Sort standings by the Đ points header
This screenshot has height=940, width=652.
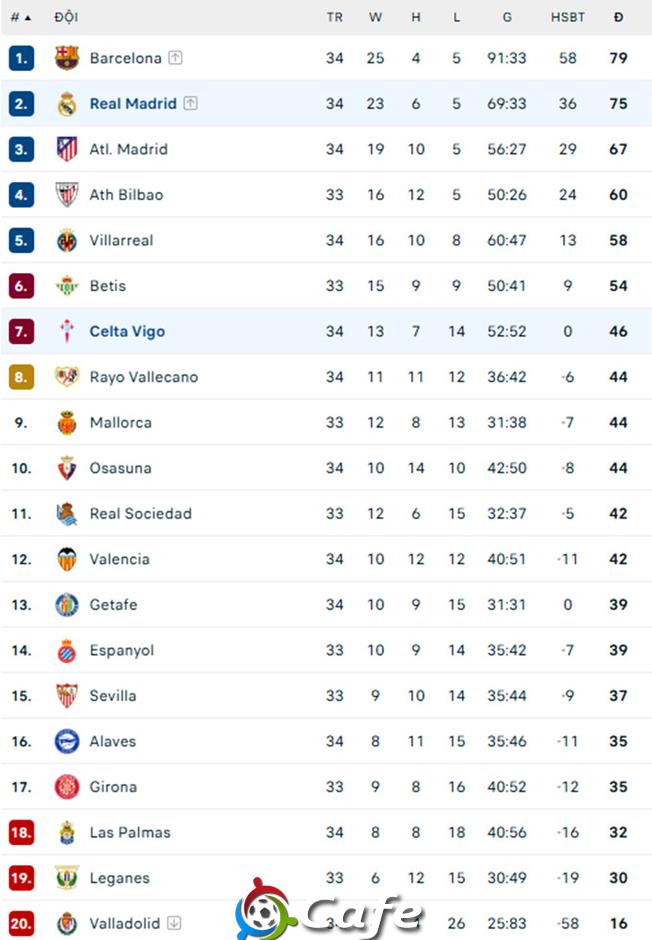pos(618,17)
